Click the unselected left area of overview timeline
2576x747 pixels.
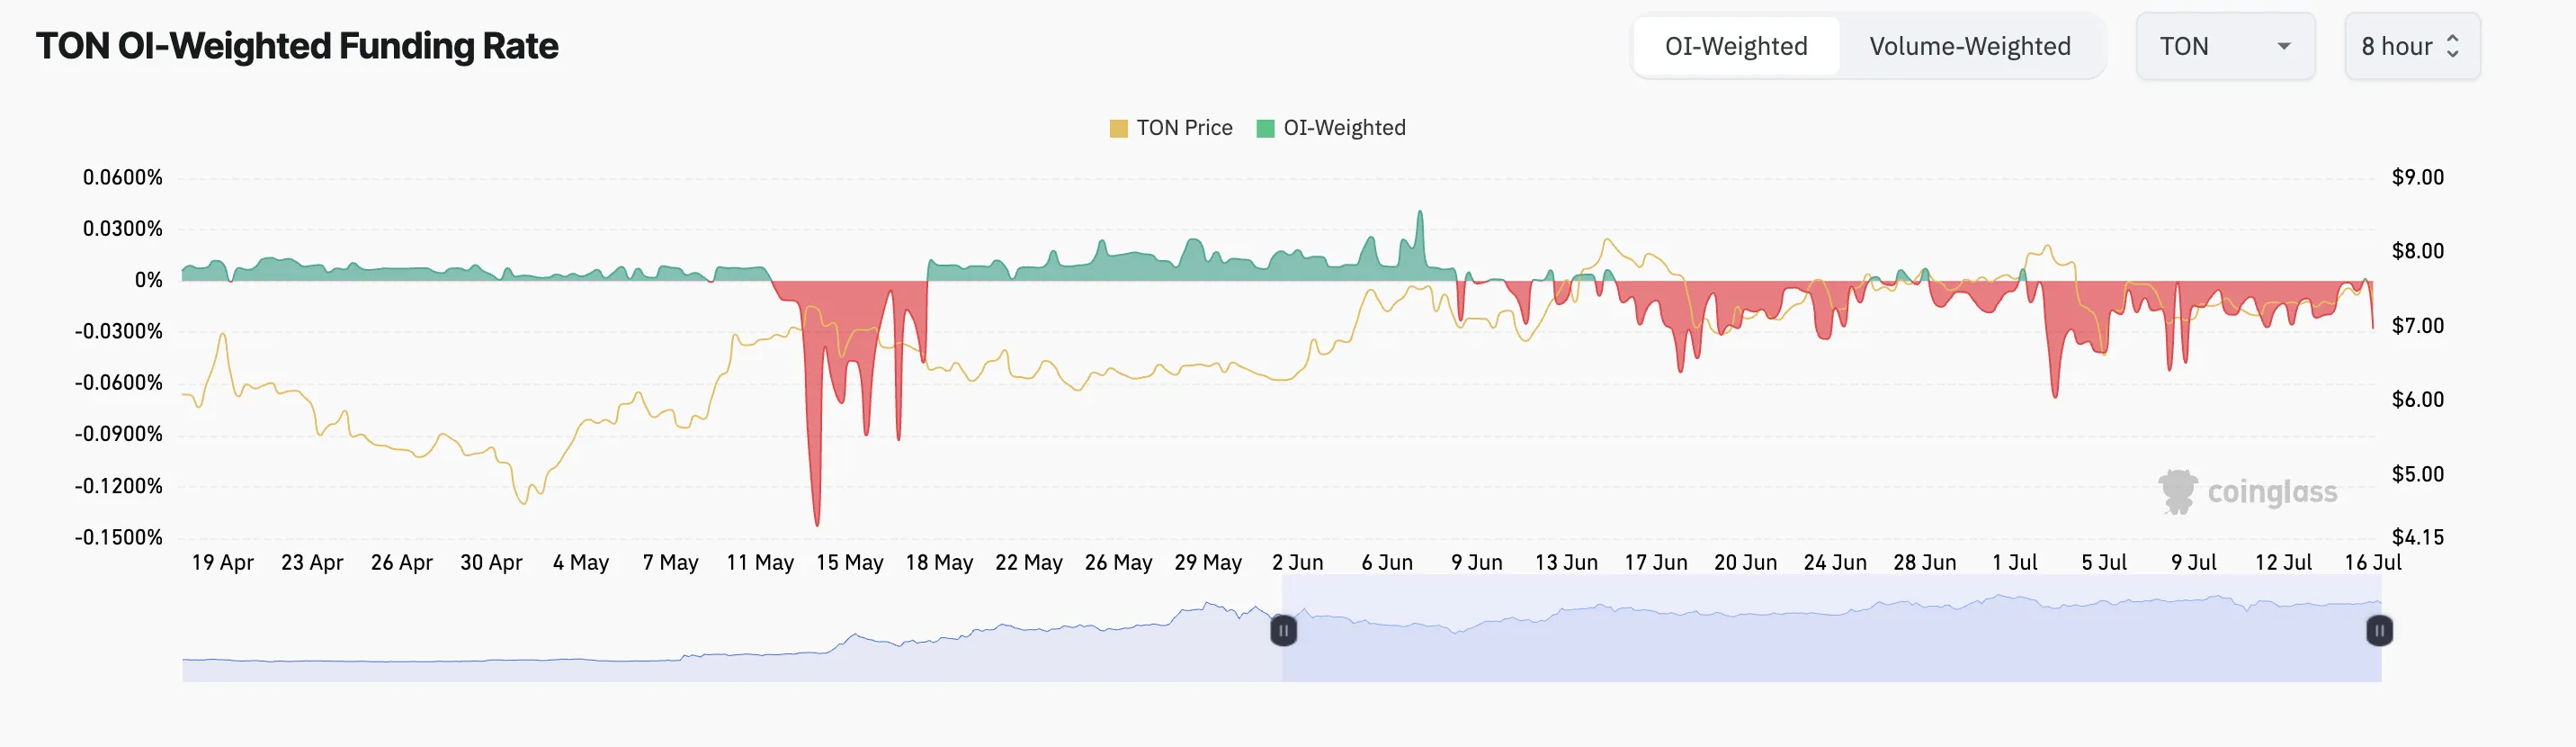732,640
